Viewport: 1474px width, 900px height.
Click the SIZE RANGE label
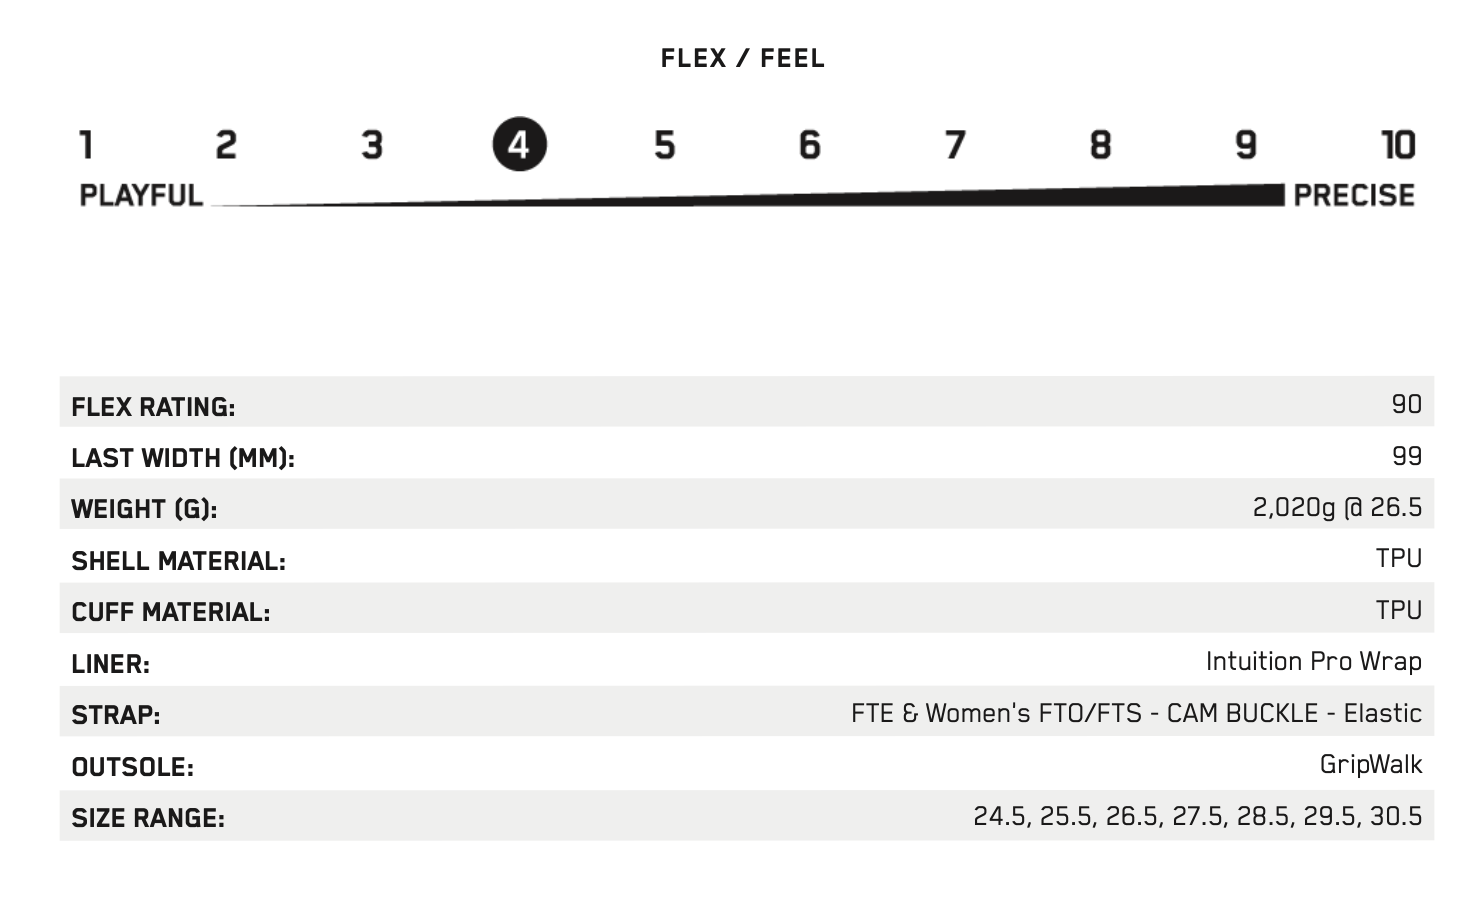pyautogui.click(x=148, y=818)
